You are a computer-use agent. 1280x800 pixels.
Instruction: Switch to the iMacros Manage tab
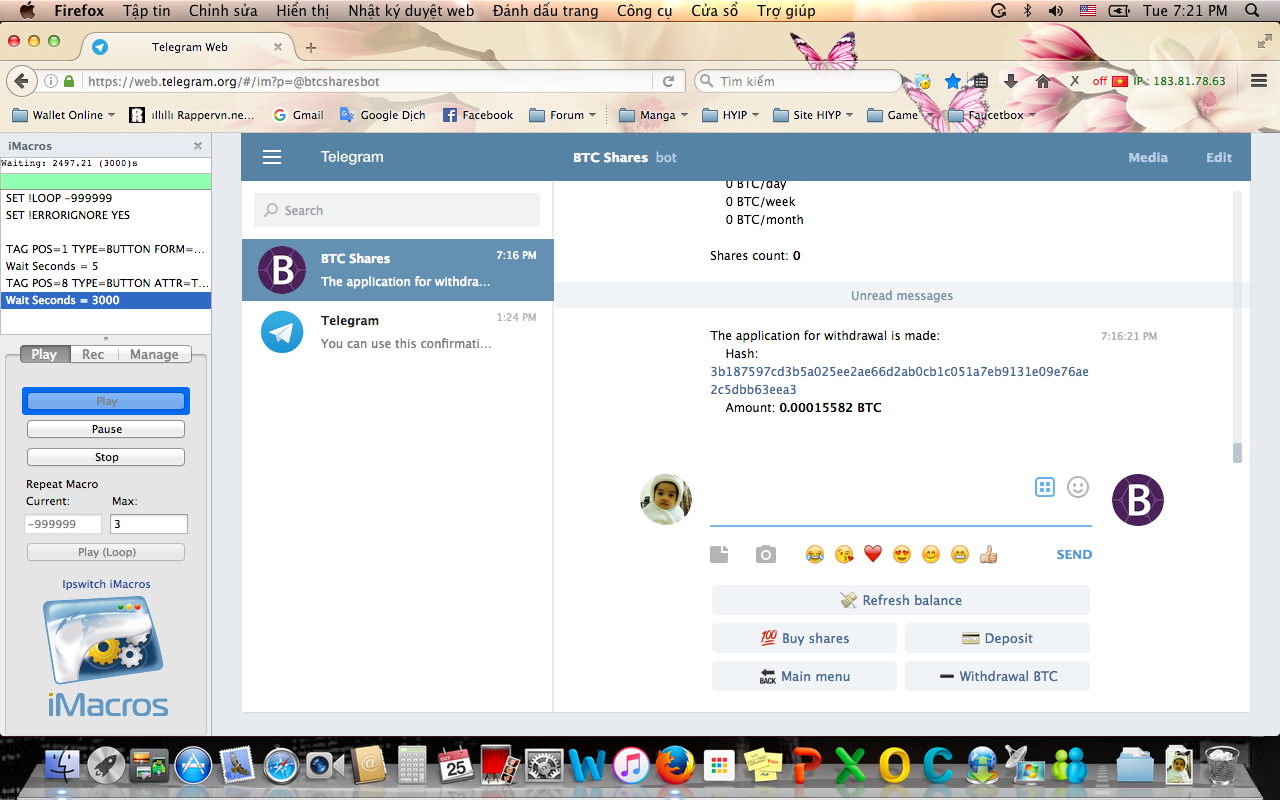pos(154,354)
